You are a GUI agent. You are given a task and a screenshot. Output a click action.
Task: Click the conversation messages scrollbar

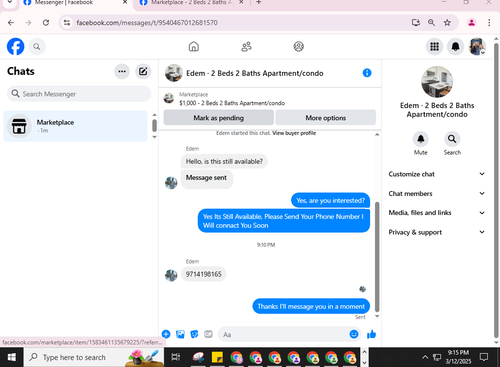tap(377, 257)
